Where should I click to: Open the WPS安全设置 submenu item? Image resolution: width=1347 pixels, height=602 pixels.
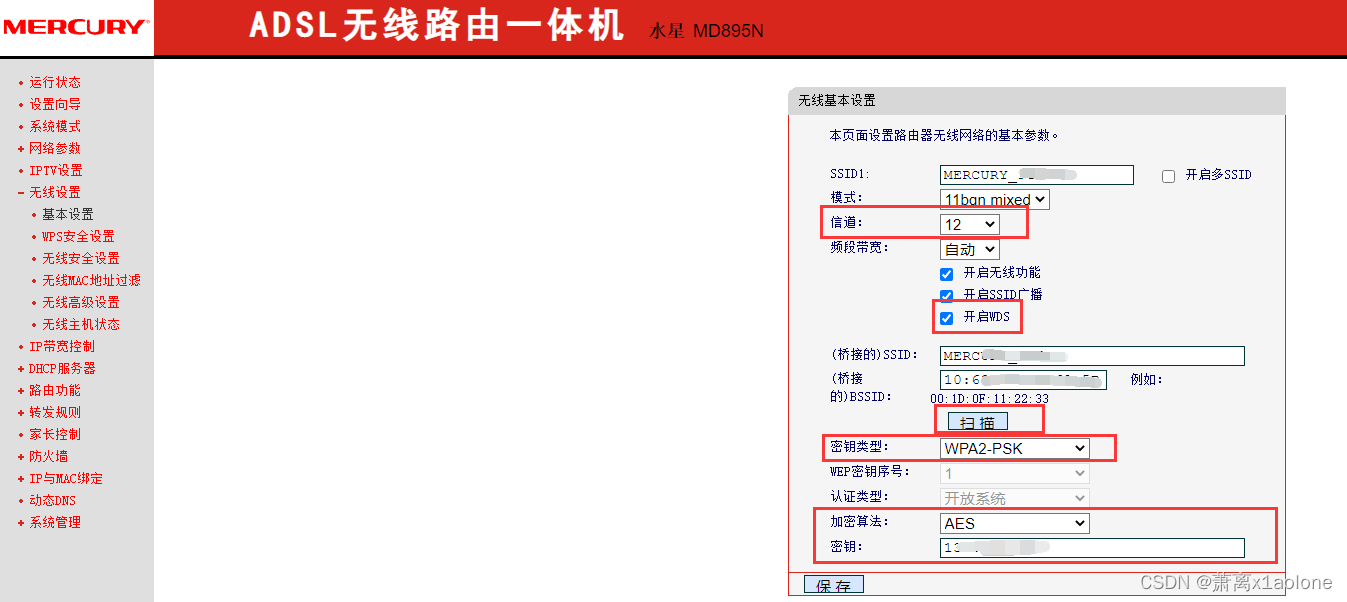[x=78, y=236]
